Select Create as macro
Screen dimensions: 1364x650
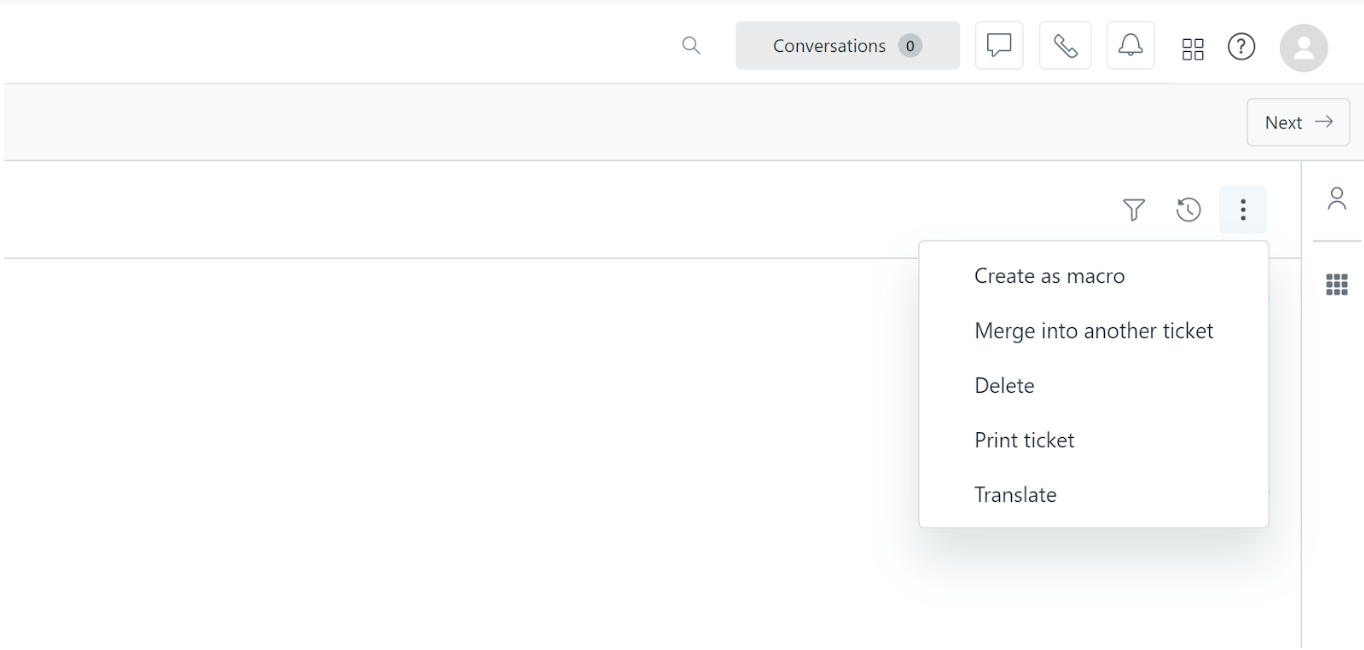coord(1049,276)
